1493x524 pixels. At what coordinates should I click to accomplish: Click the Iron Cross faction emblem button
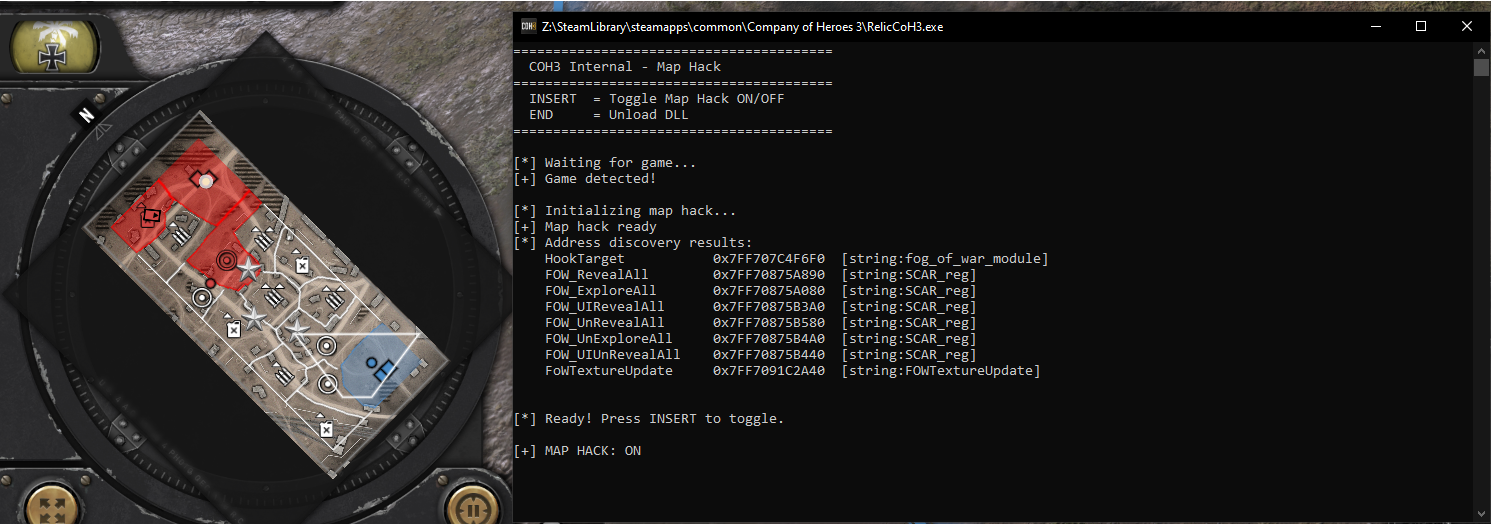53,46
